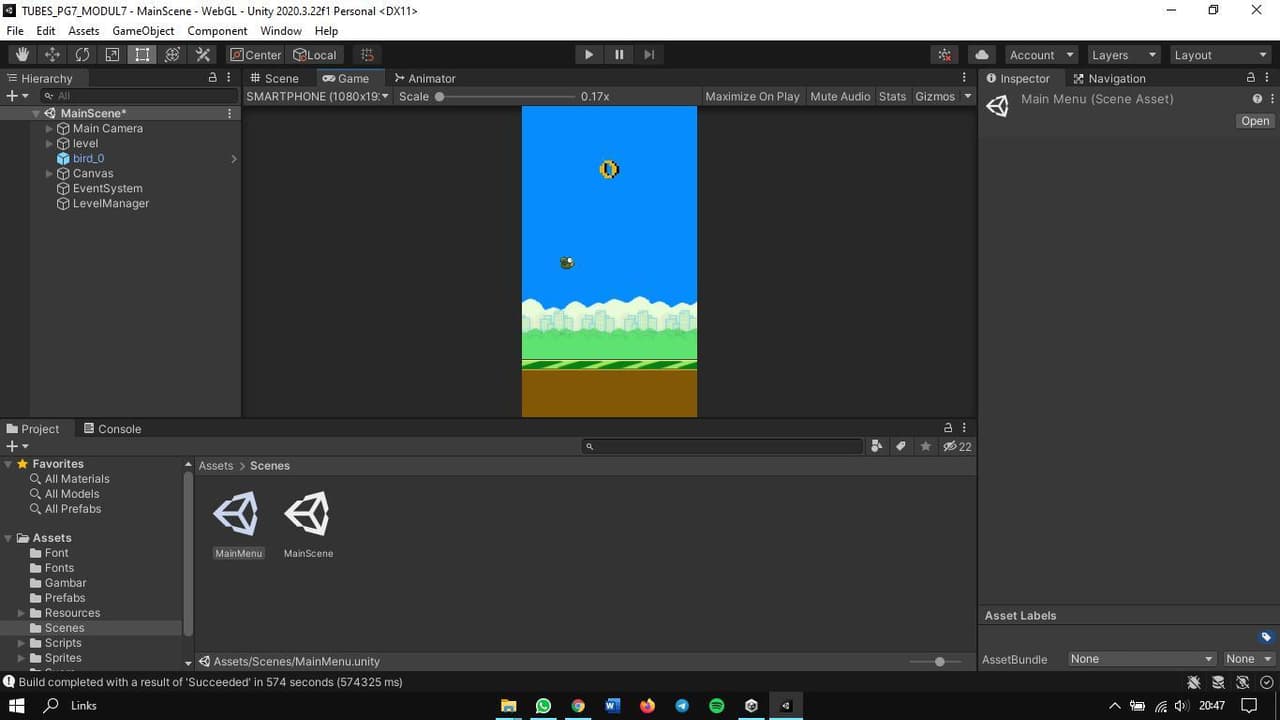Switch to the Console tab
Screen dimensions: 1280x720
point(112,428)
